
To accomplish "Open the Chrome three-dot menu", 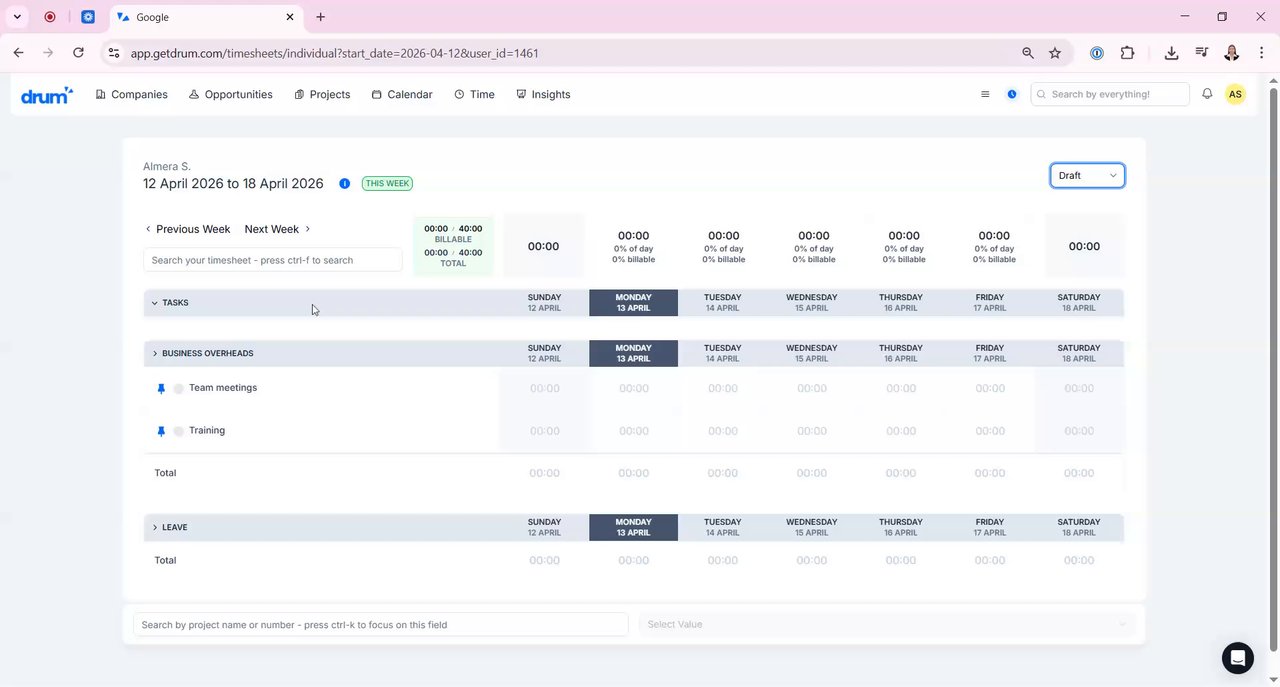I will point(1261,53).
